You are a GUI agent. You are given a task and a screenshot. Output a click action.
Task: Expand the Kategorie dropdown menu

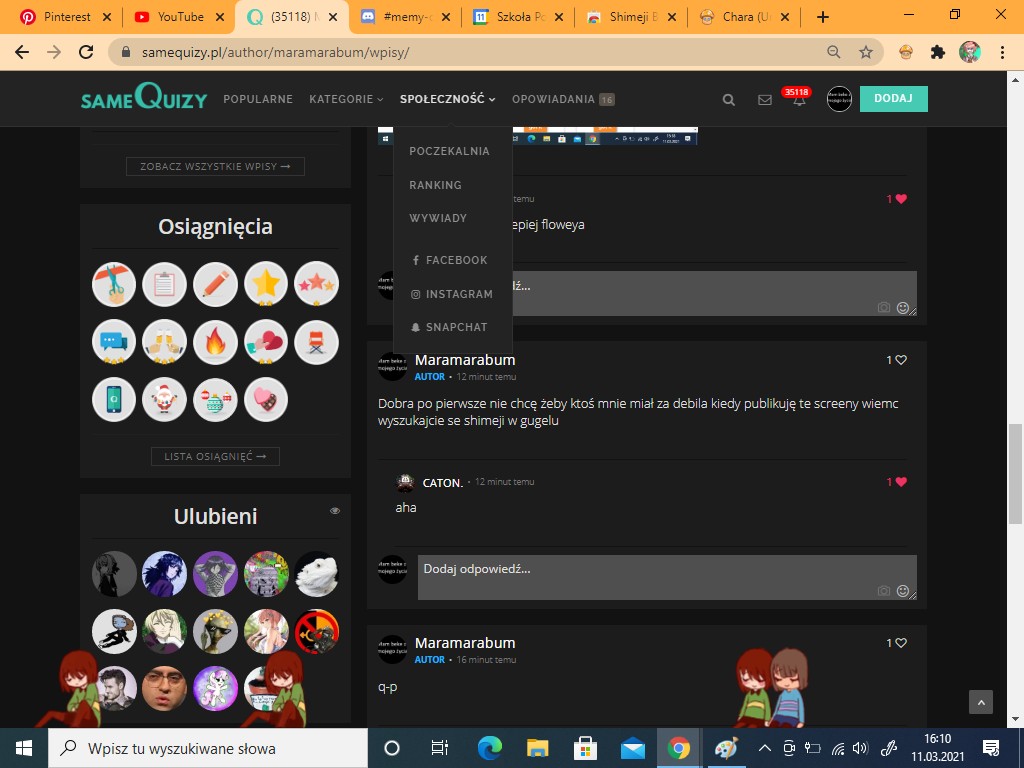[346, 99]
